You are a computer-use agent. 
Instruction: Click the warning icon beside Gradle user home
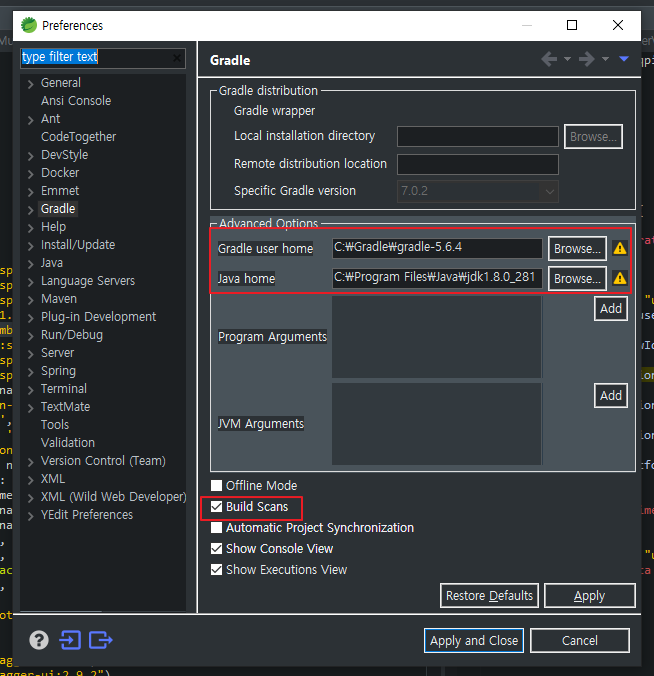pyautogui.click(x=620, y=248)
